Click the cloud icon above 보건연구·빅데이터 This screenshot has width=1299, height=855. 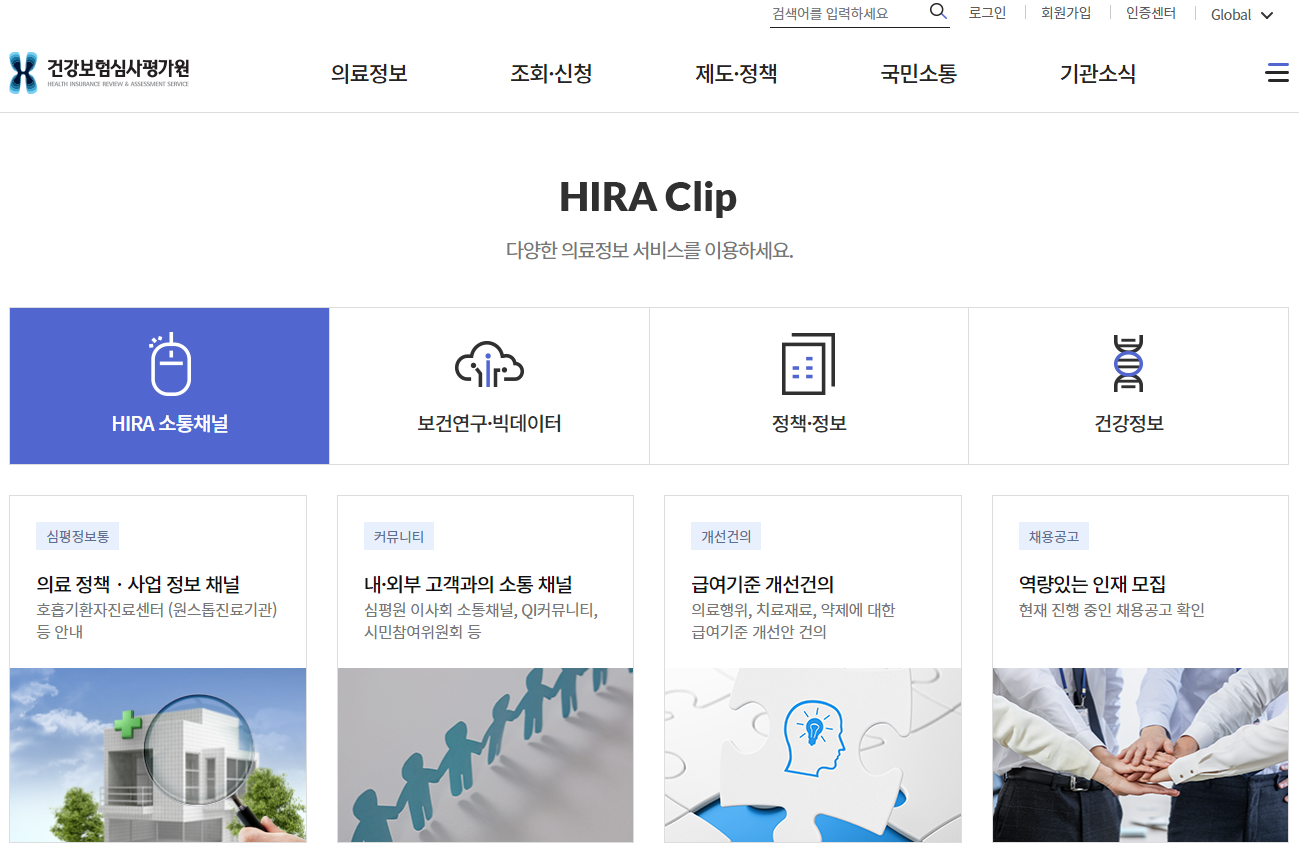[x=489, y=364]
